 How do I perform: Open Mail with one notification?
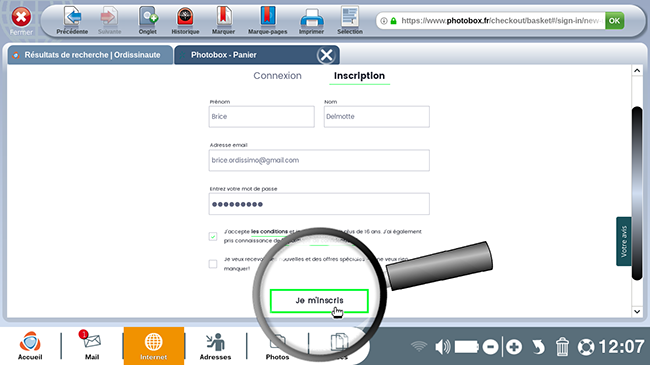pyautogui.click(x=92, y=346)
